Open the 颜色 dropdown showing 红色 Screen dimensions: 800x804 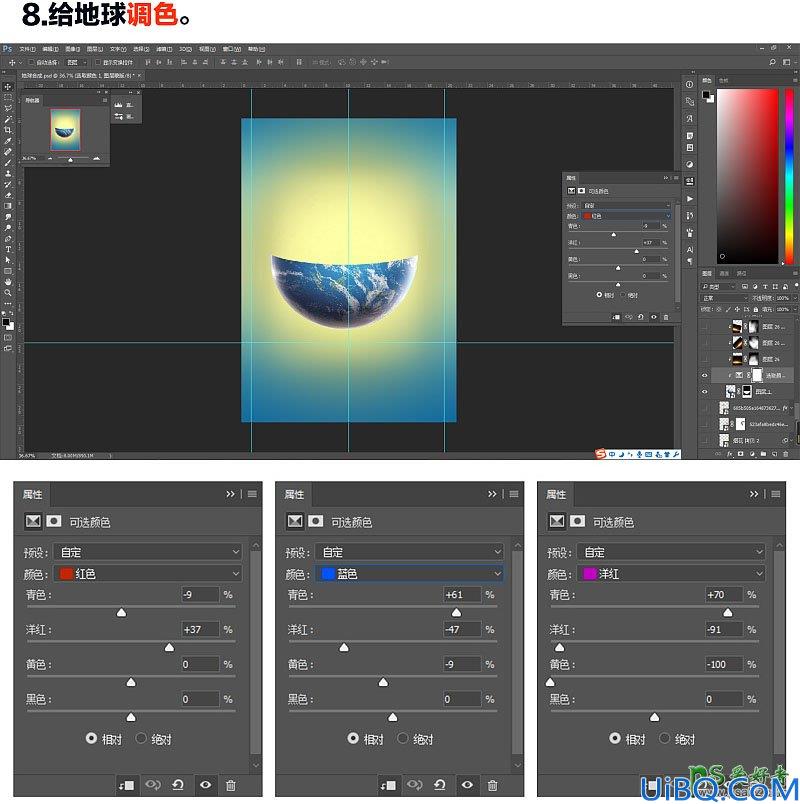point(148,573)
